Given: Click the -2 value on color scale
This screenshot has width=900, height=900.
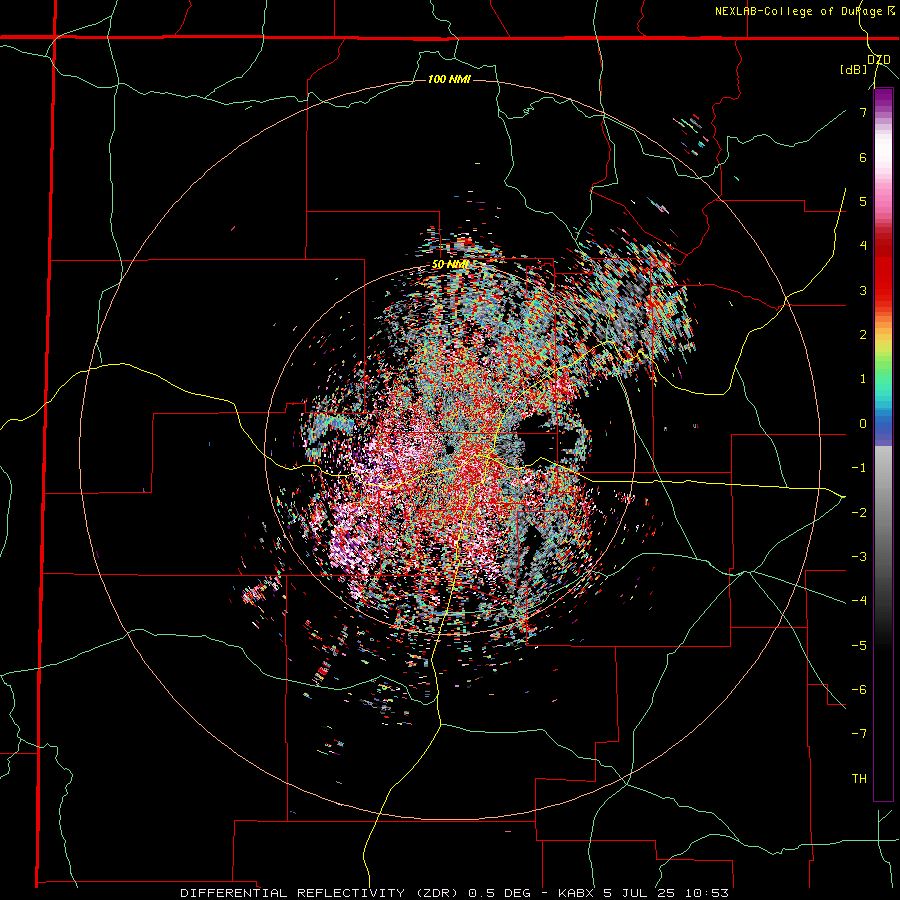Looking at the screenshot, I should click(859, 512).
